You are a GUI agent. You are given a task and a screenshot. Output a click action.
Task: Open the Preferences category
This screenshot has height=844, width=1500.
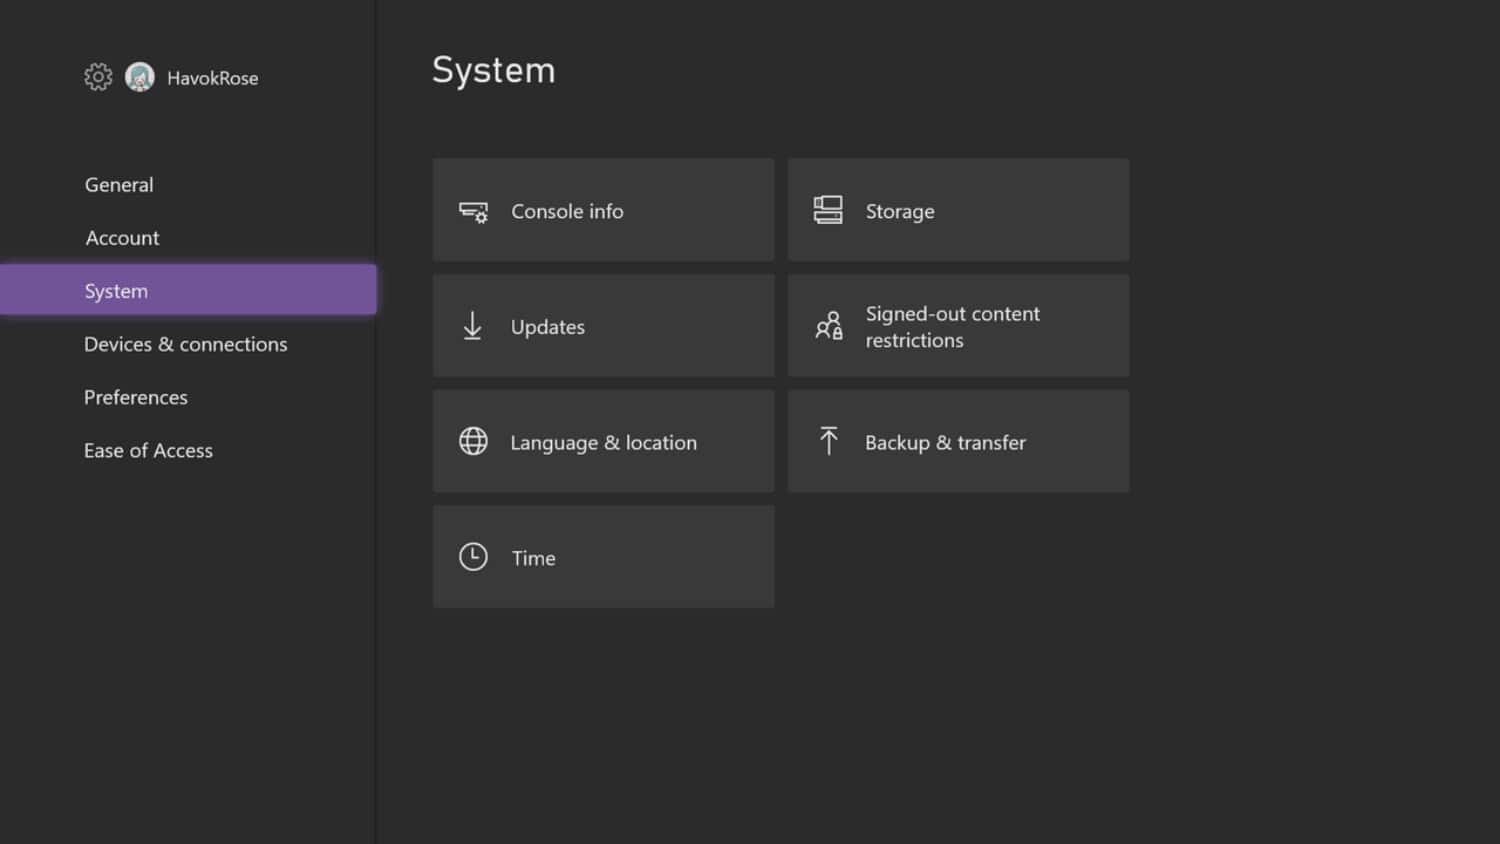[x=136, y=397]
